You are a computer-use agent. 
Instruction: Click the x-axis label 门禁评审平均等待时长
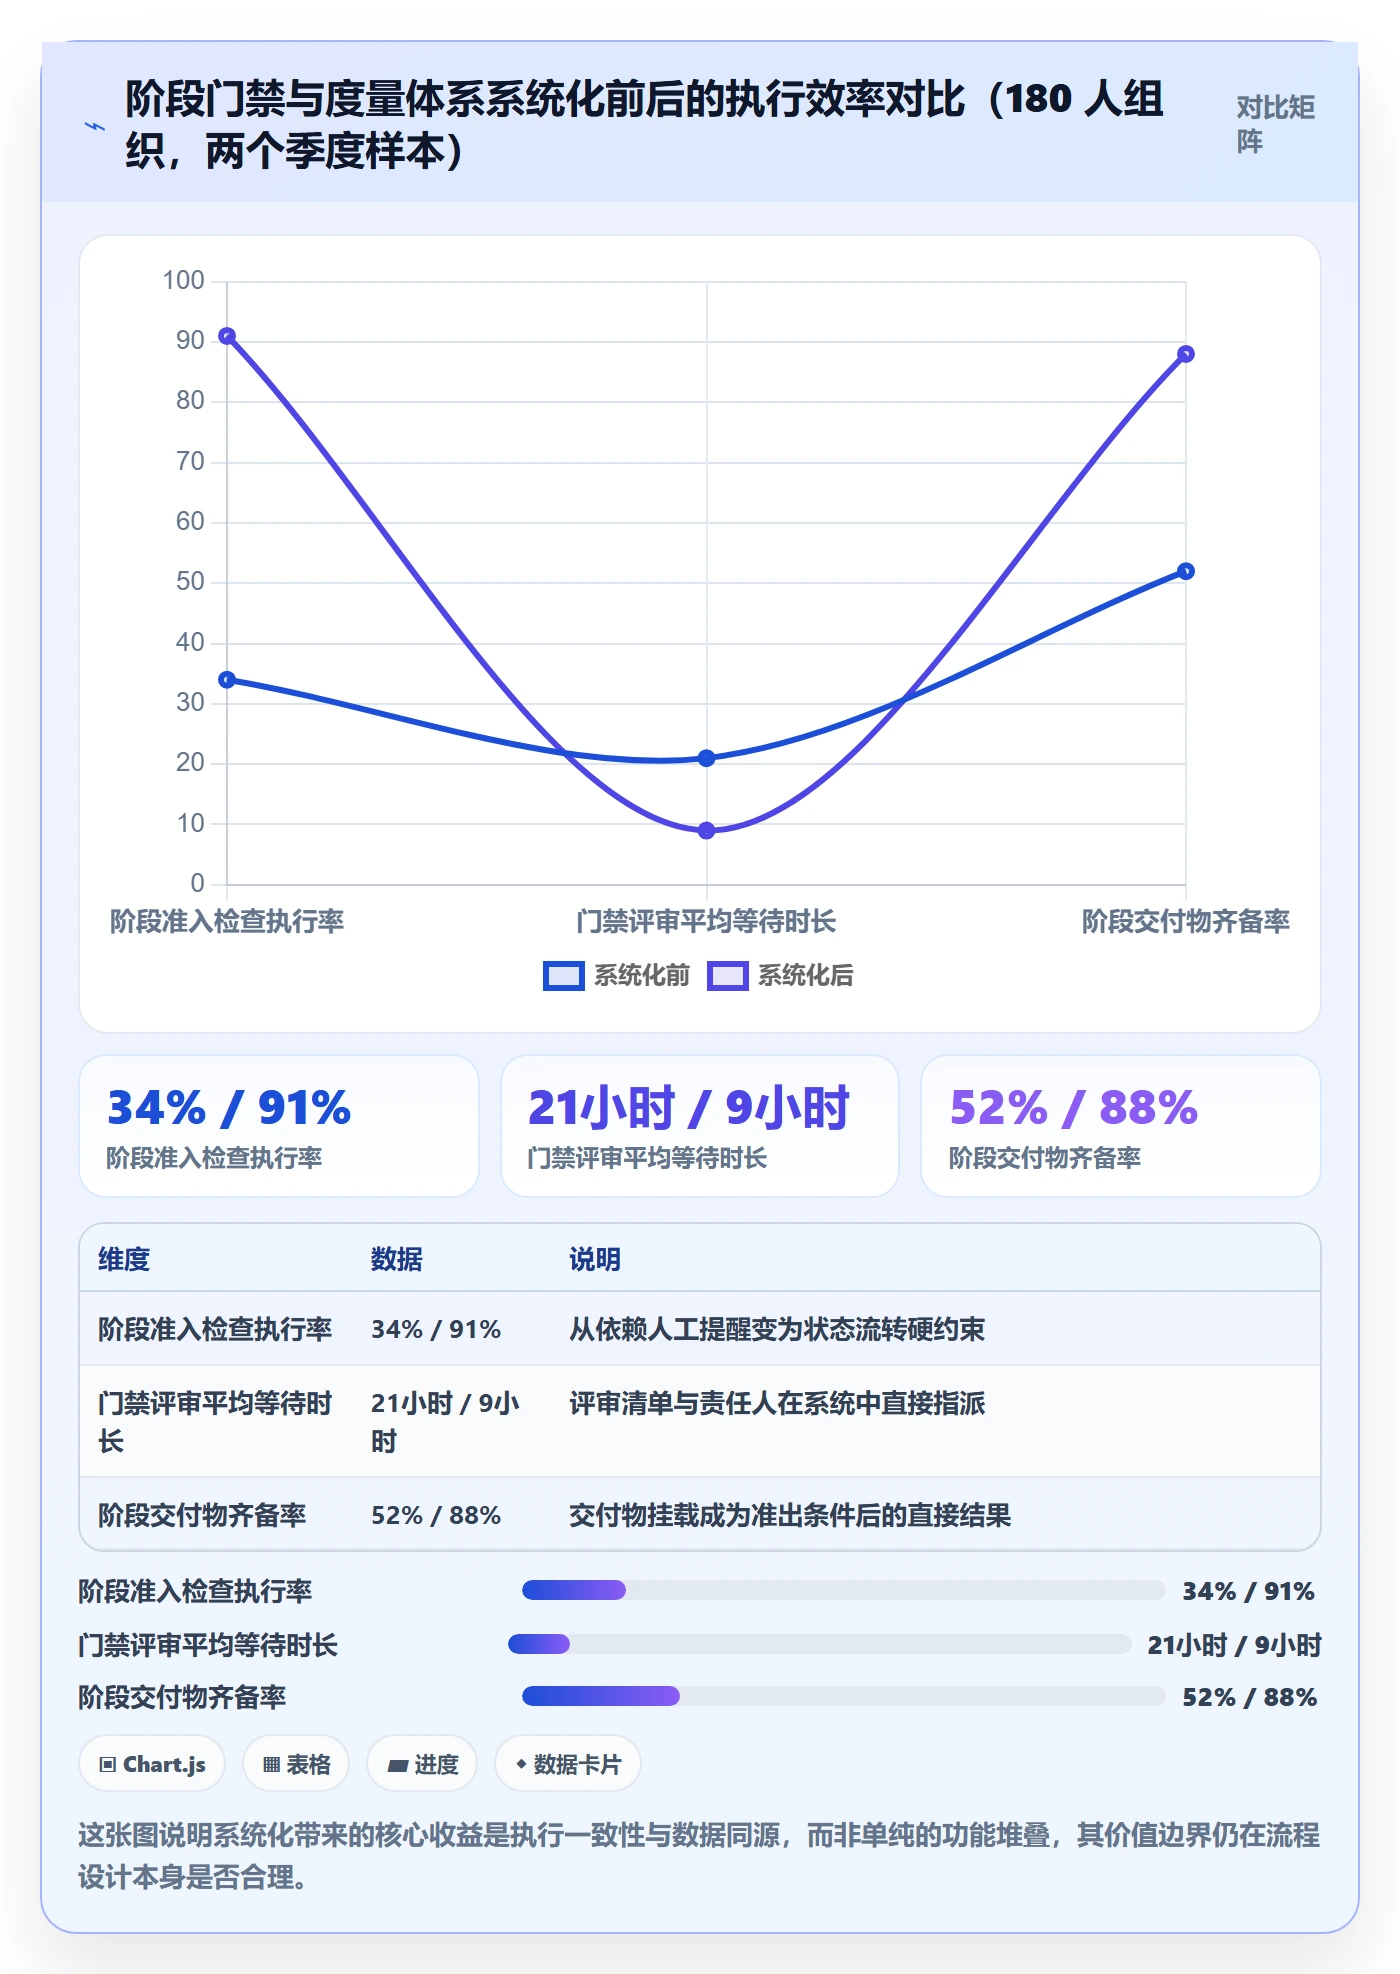(x=706, y=921)
